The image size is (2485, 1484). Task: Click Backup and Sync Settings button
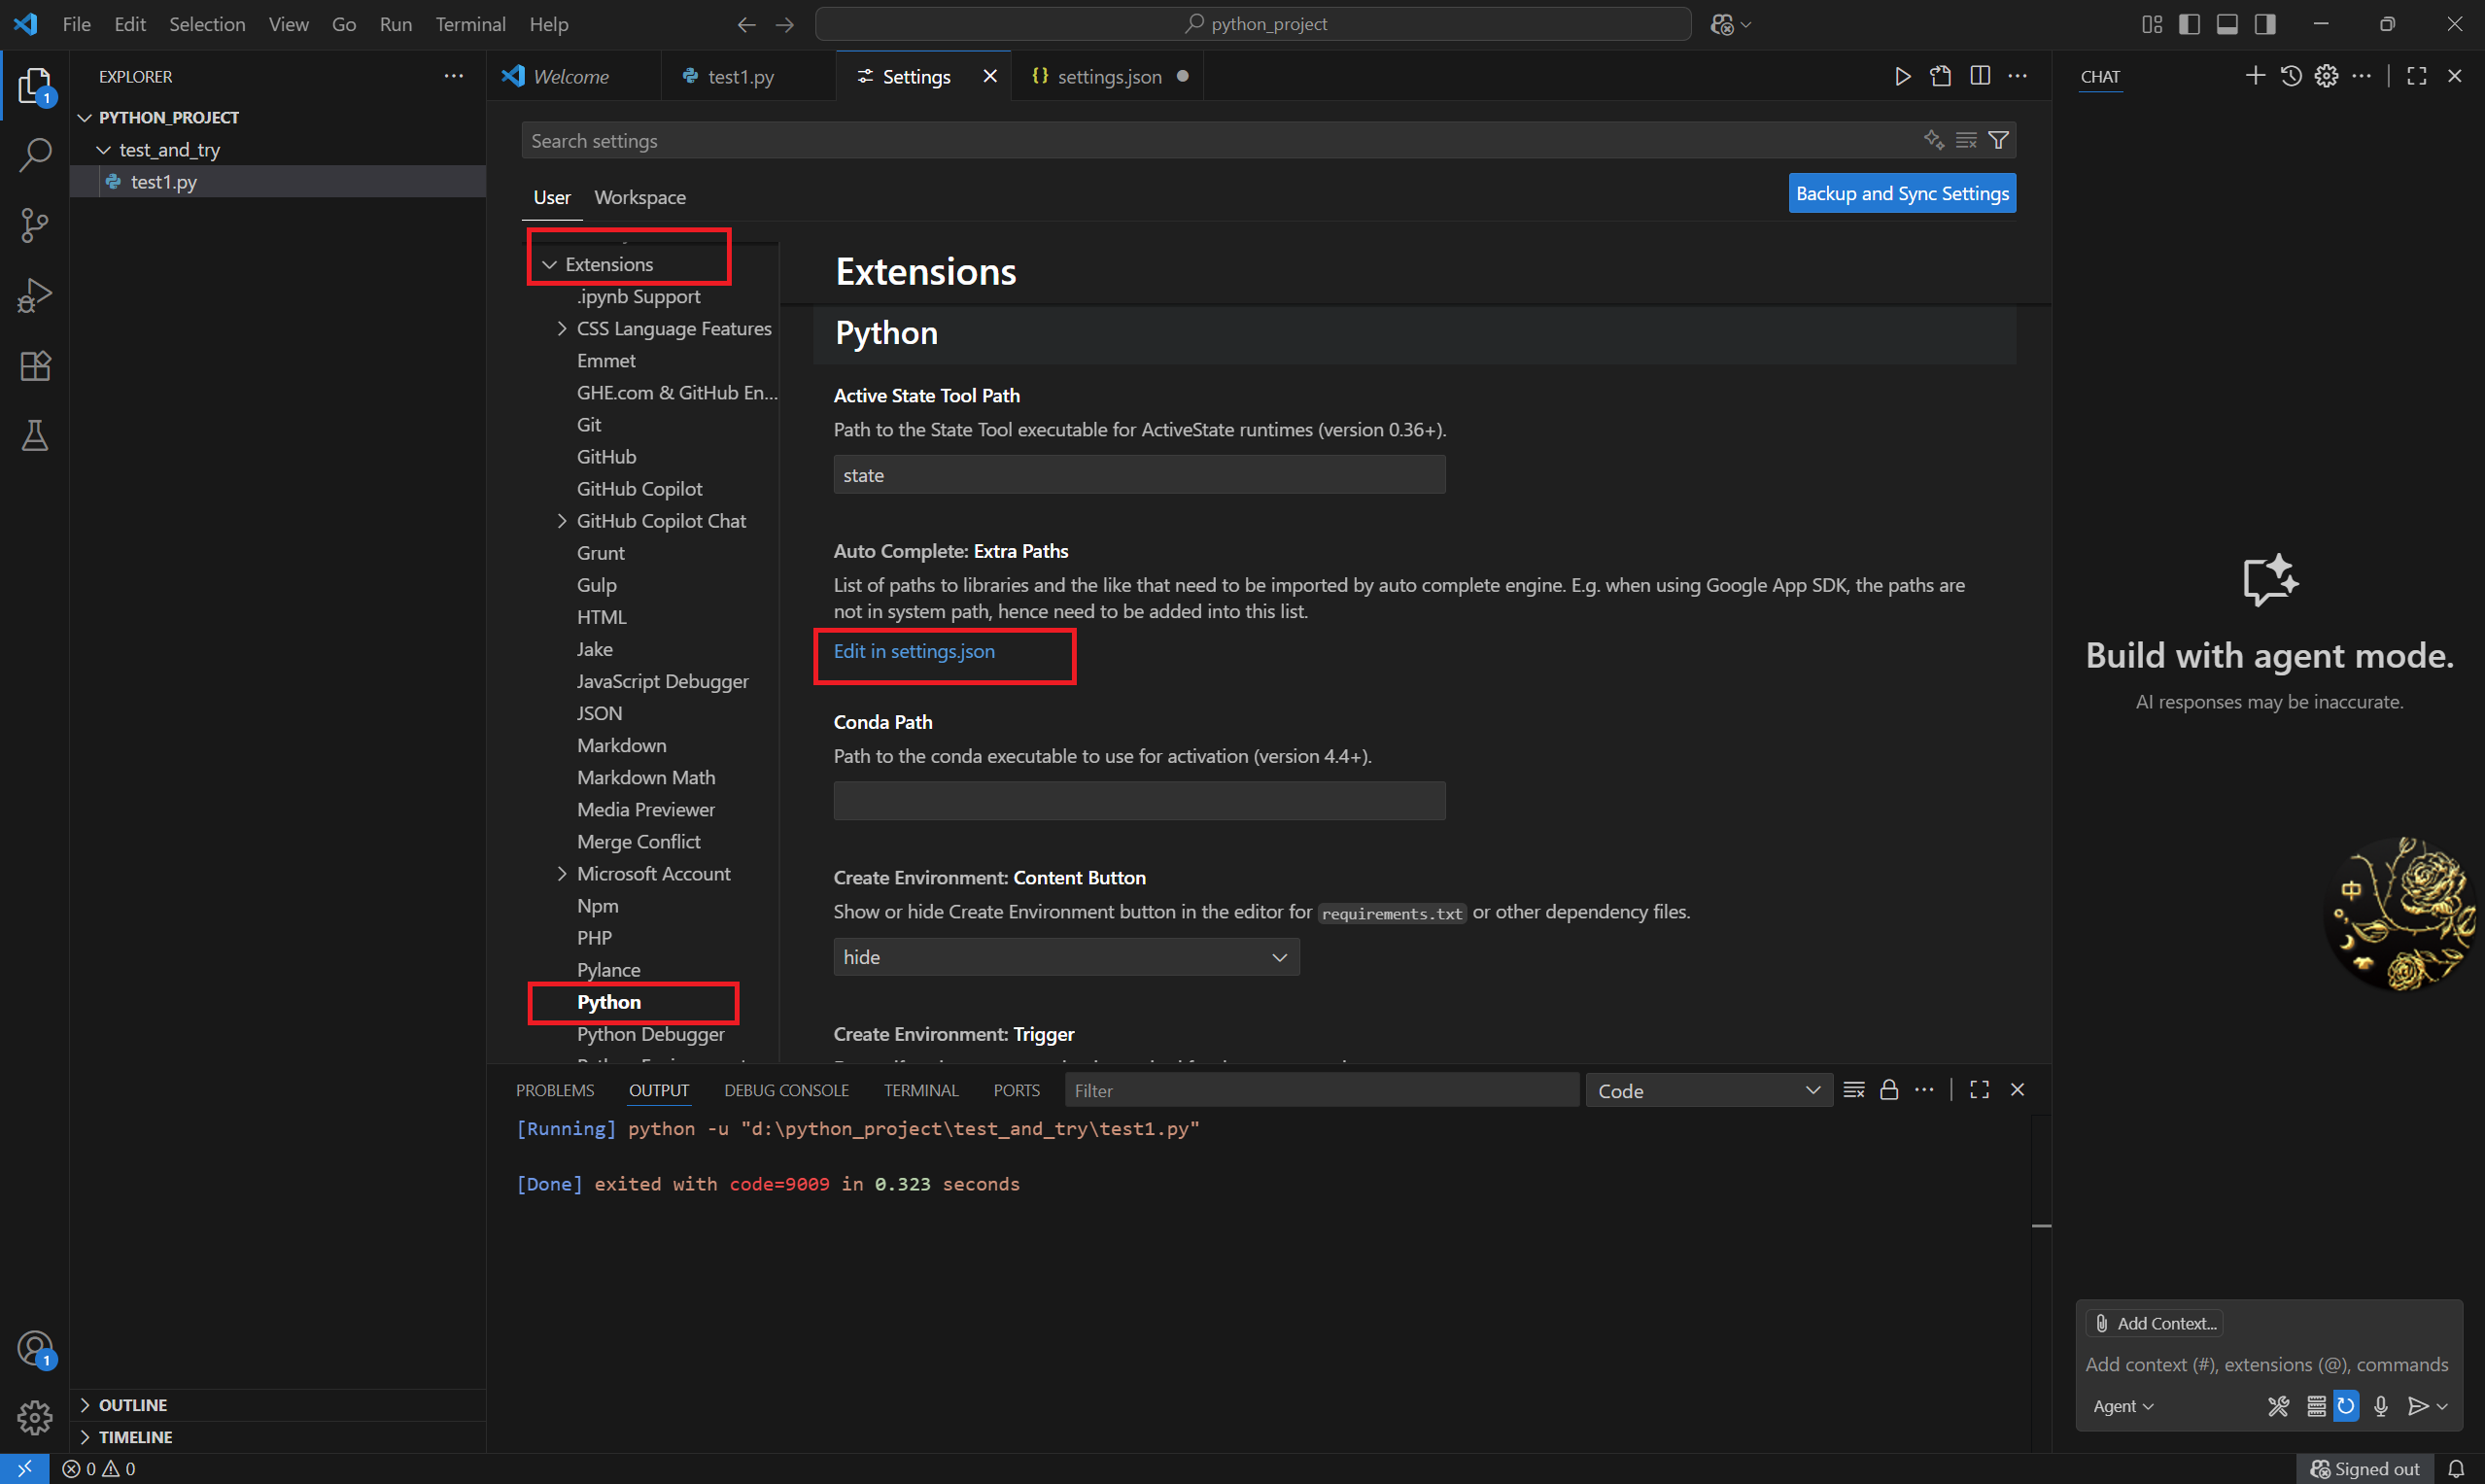1901,193
